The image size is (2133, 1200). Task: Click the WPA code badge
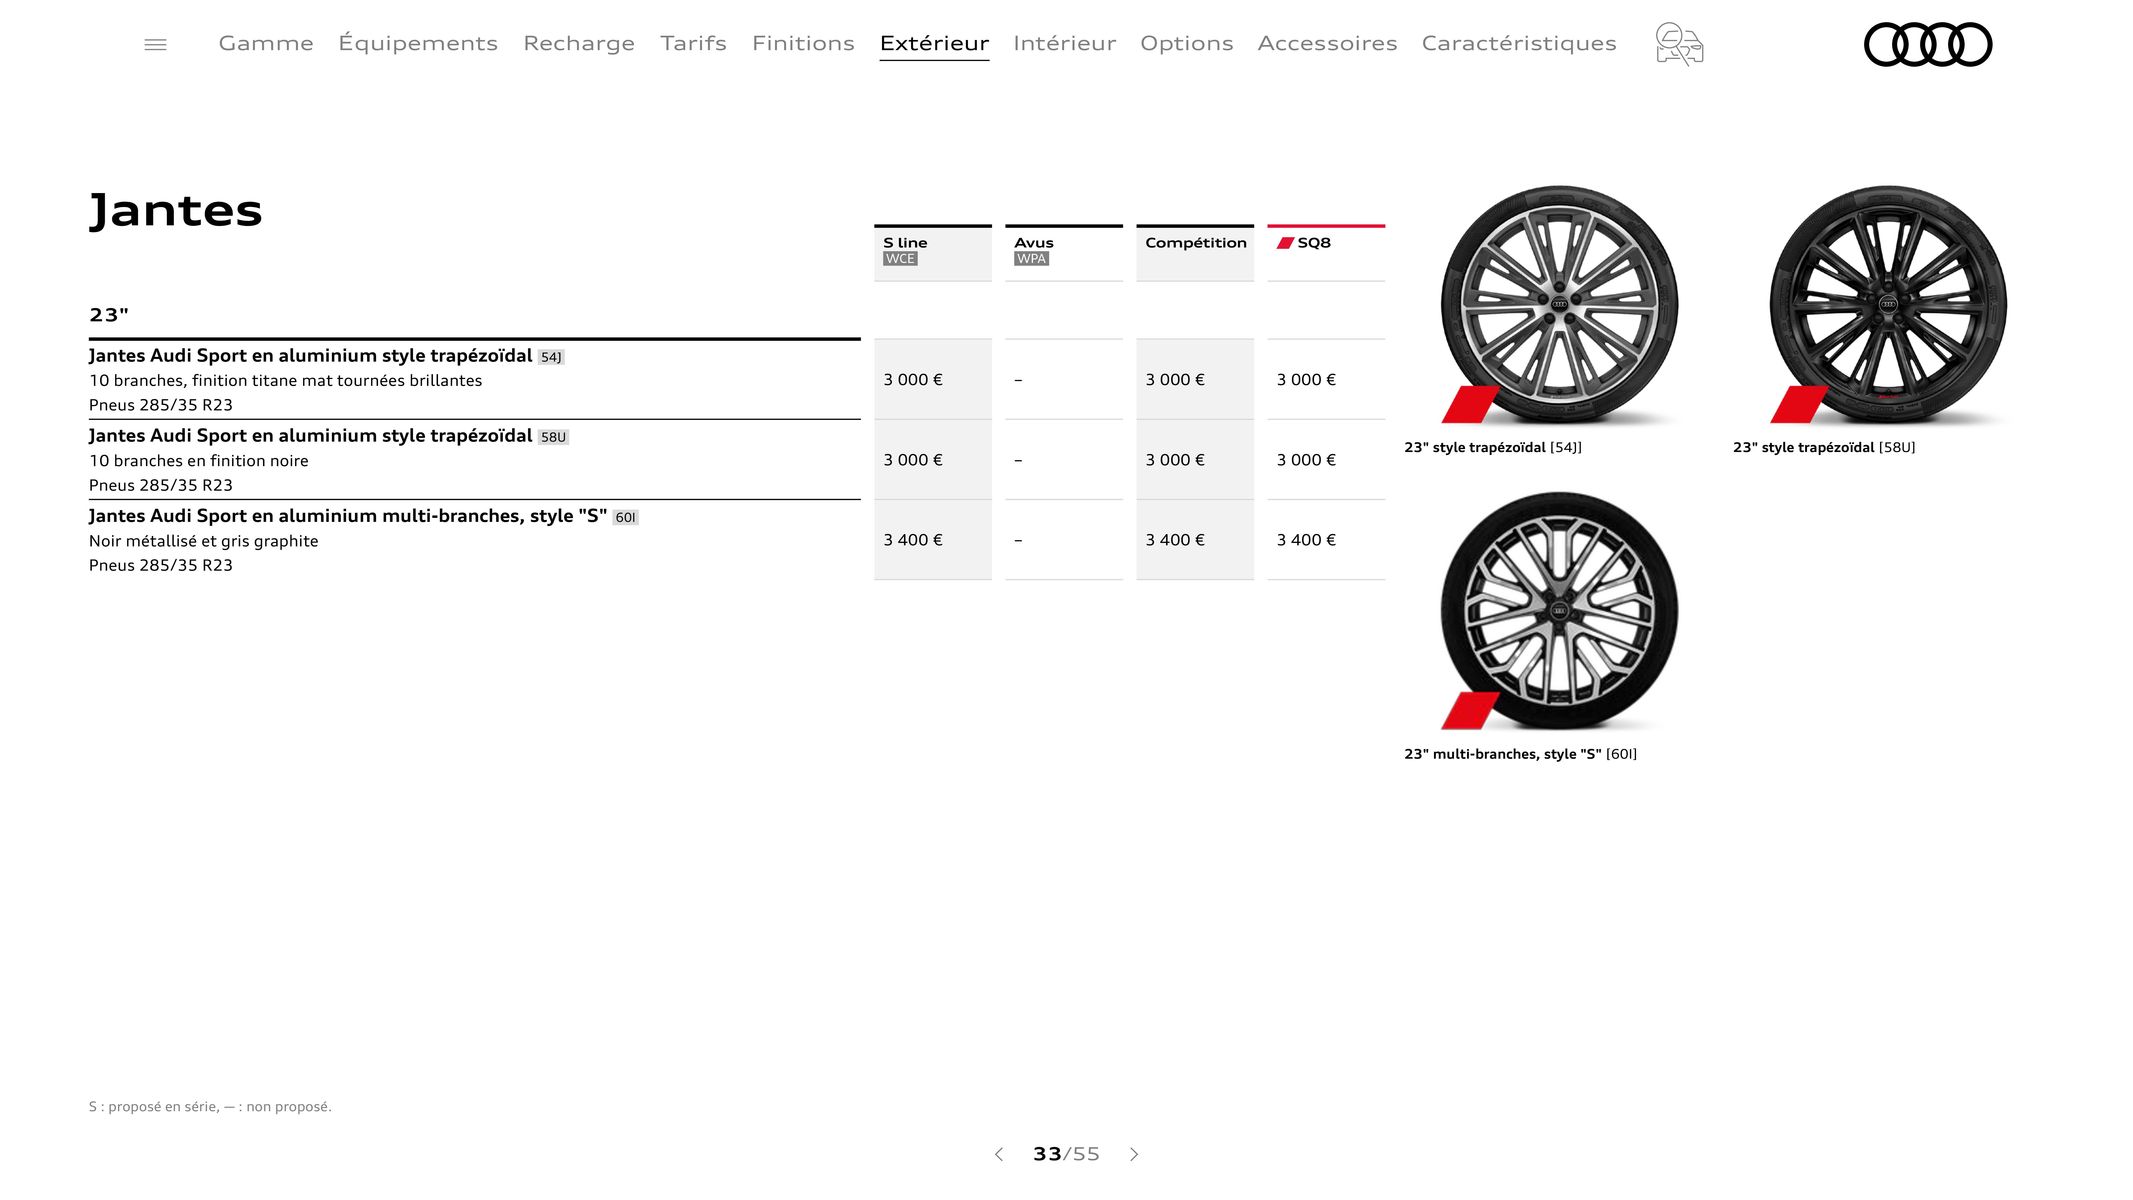(1031, 259)
